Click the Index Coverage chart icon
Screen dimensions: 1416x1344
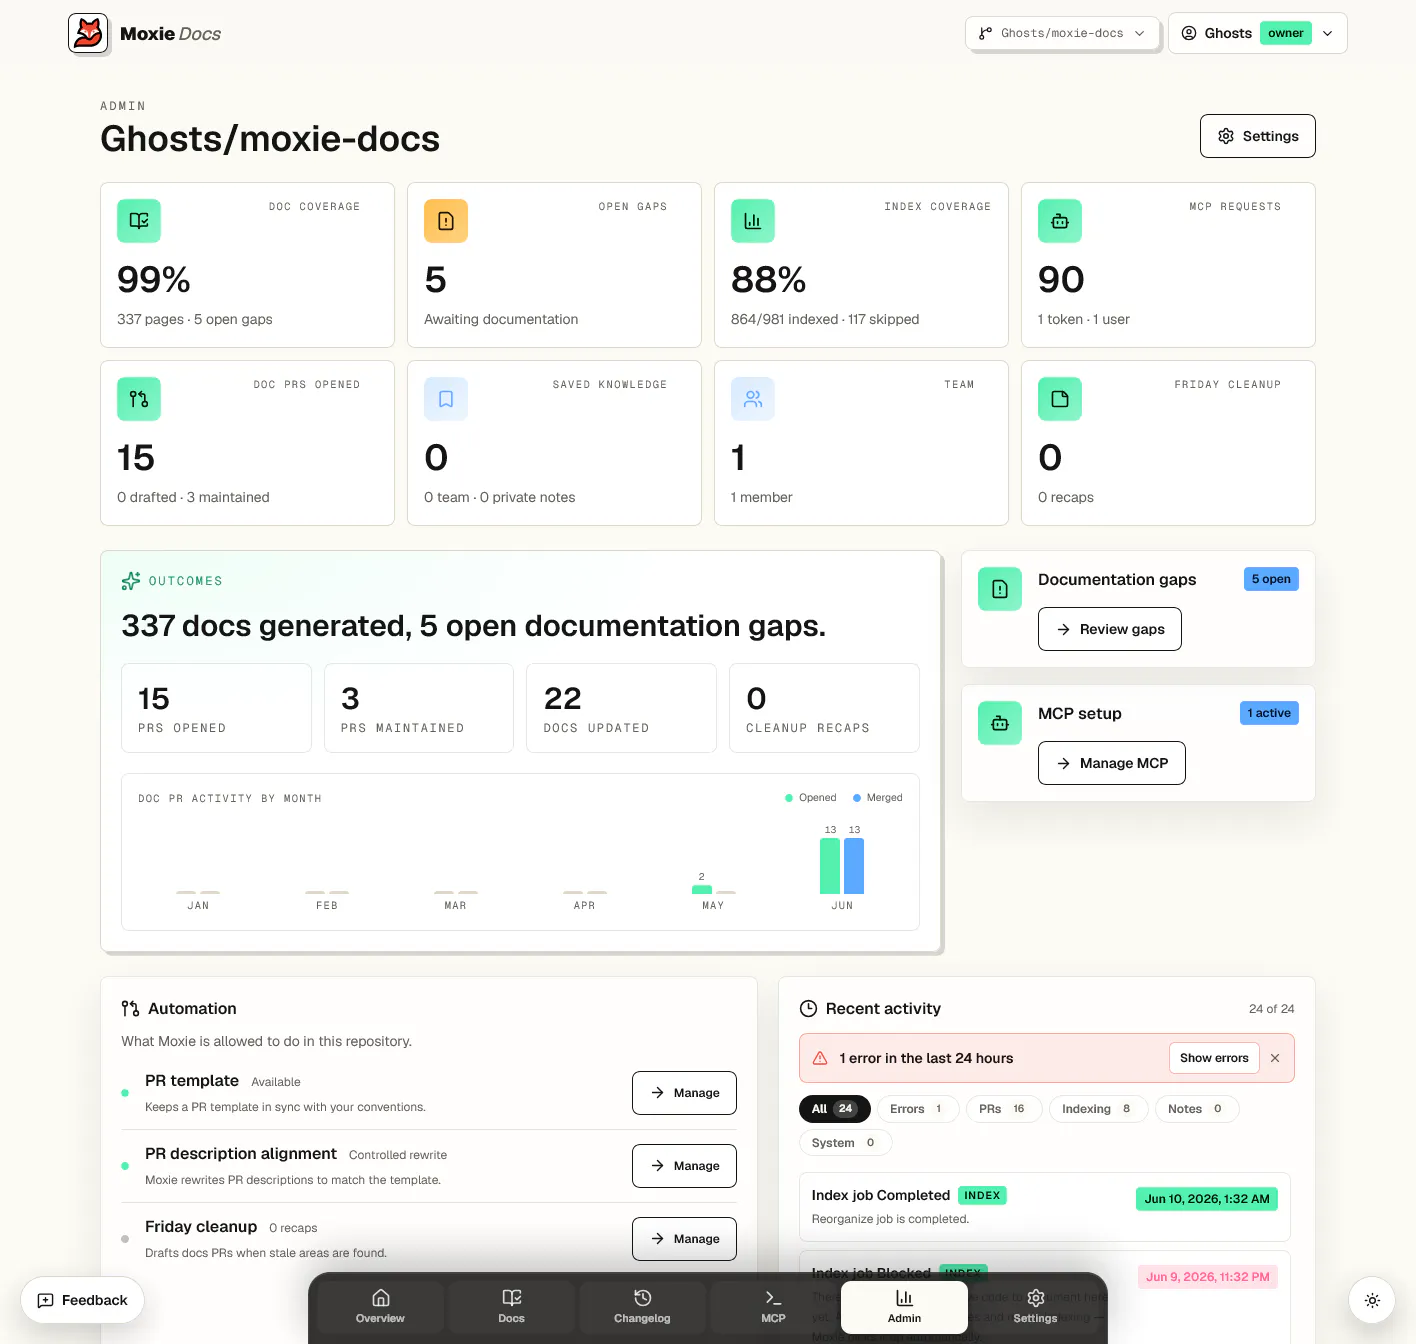point(753,221)
